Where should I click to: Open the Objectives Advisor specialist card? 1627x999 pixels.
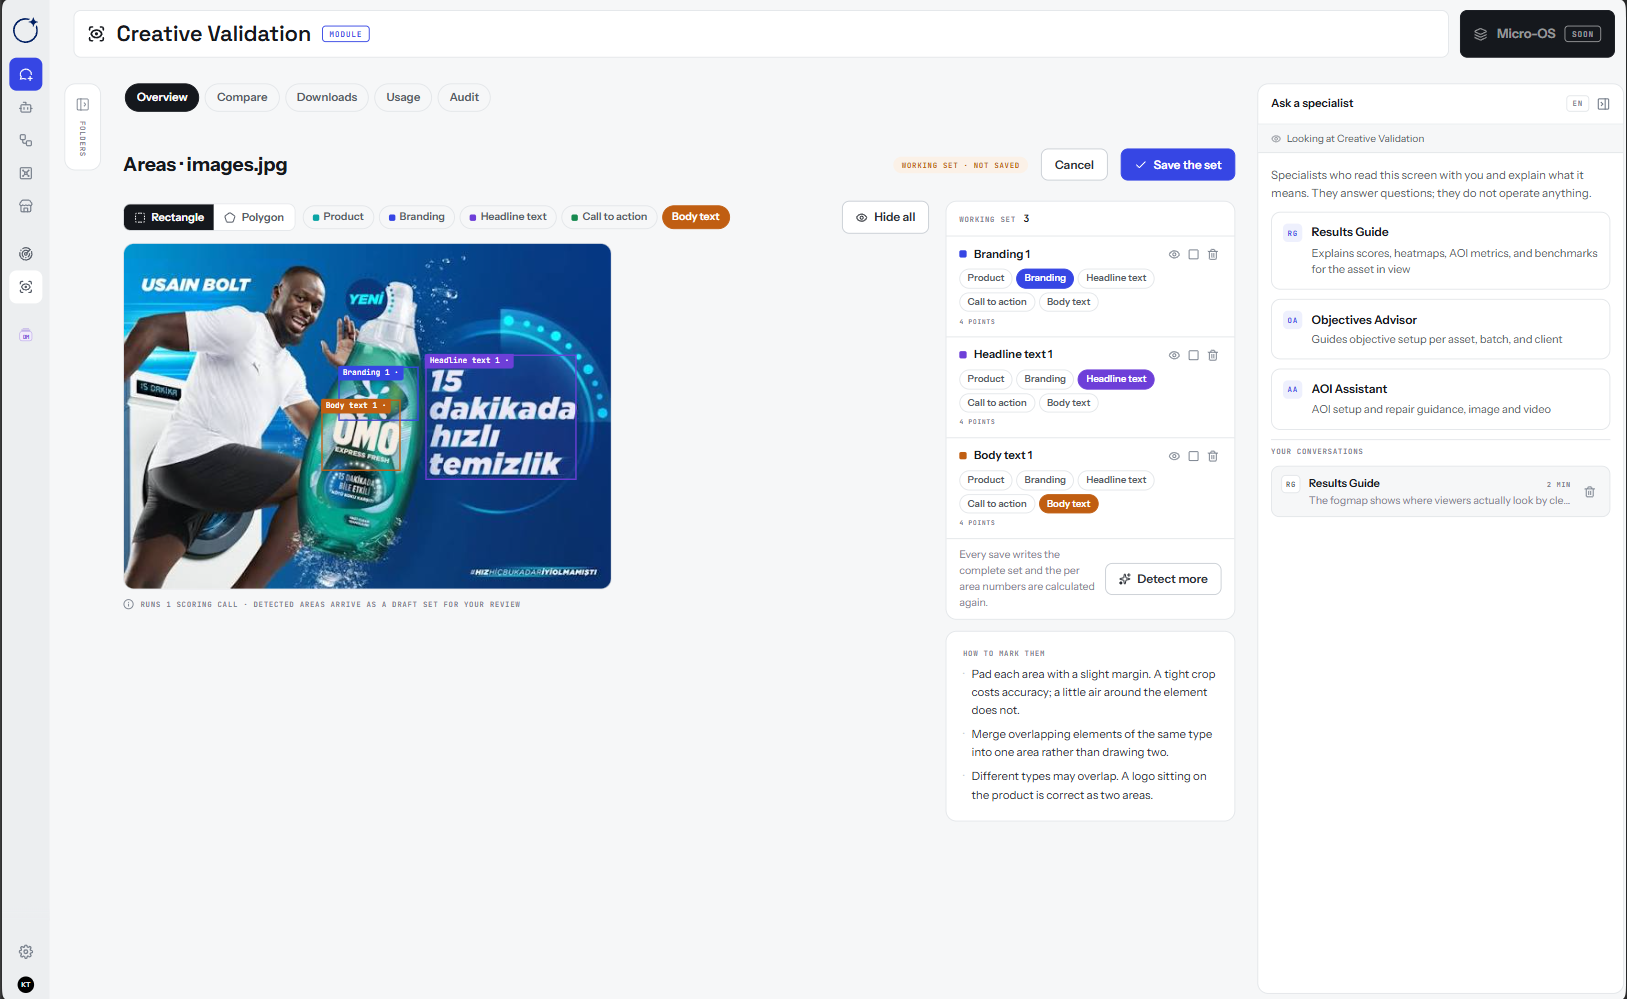[1440, 329]
